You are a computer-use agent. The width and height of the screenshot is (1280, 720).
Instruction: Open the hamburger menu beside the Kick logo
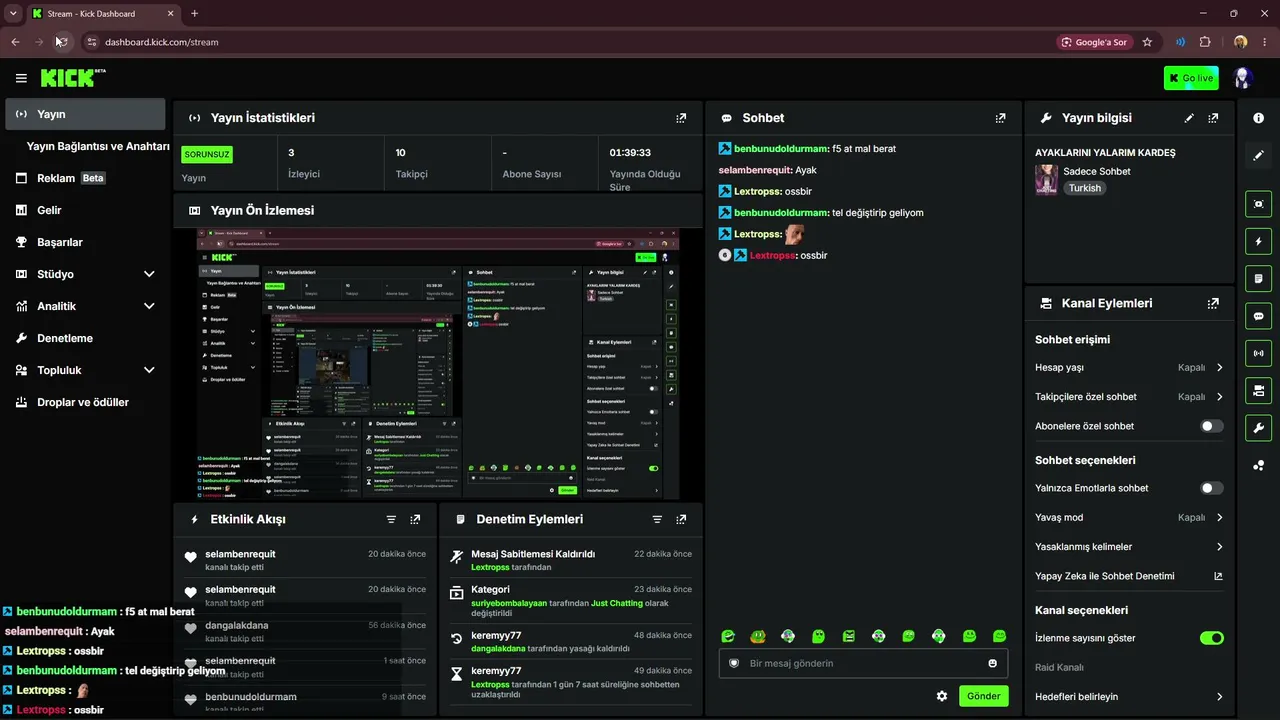[x=21, y=78]
